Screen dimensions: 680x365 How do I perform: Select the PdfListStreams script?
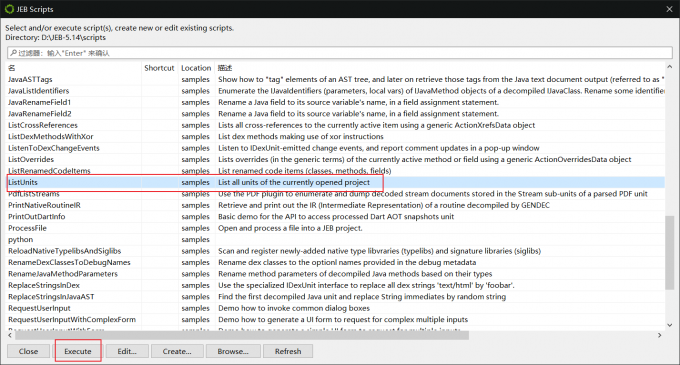pos(33,194)
